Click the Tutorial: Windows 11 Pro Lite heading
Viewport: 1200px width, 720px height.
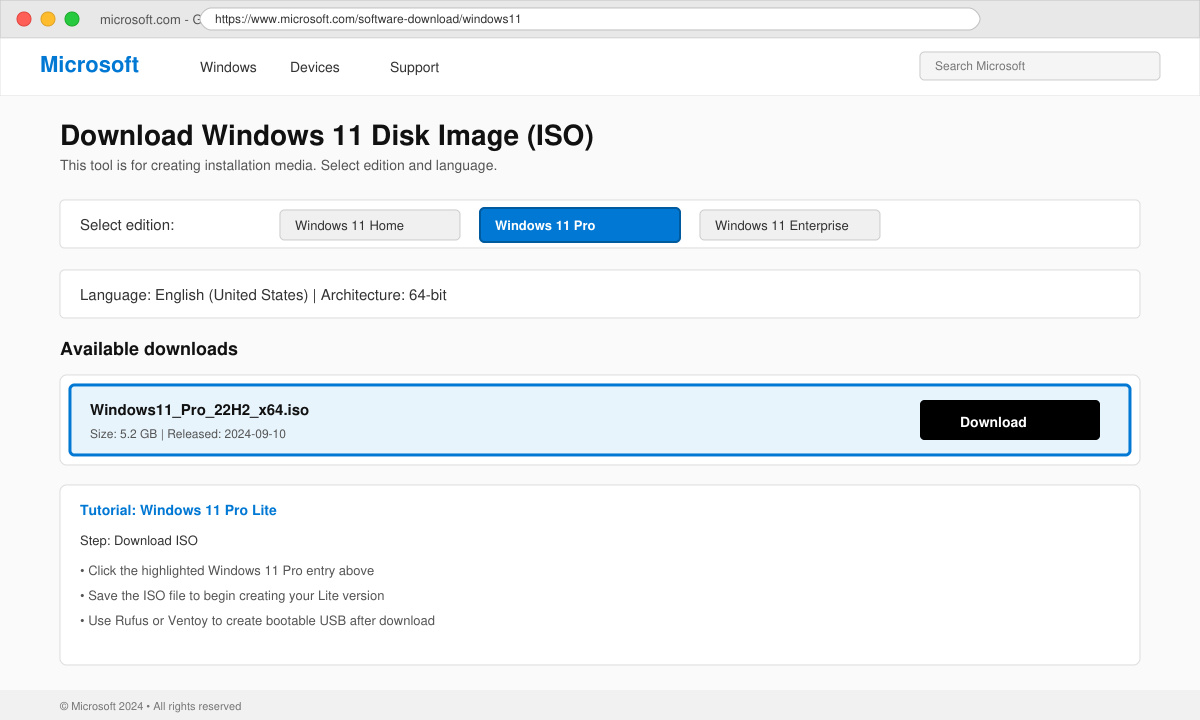click(x=178, y=510)
